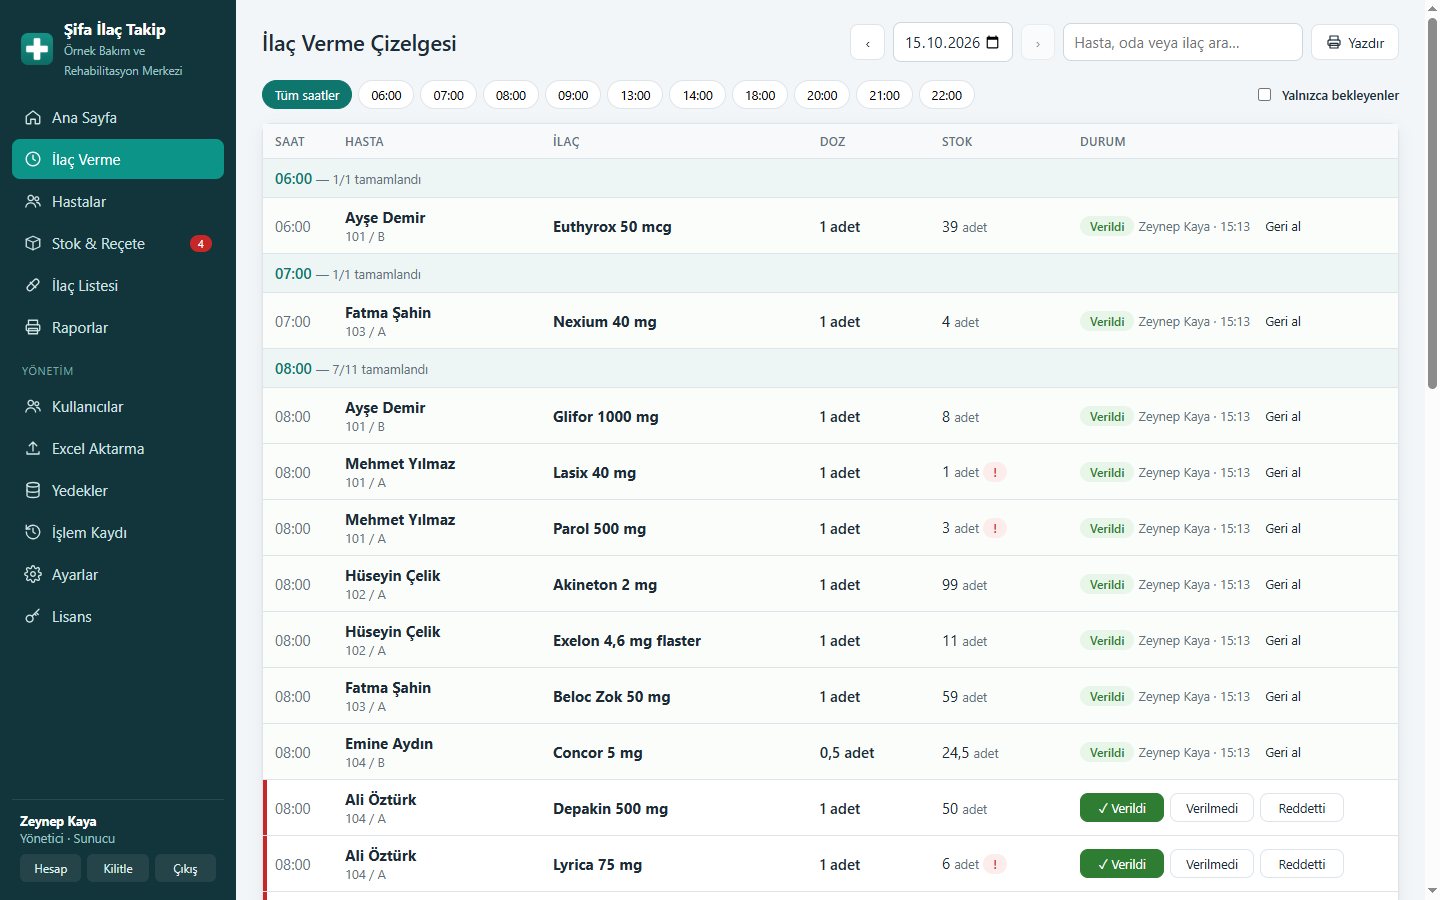Filter by 13:00 time chip
Viewport: 1440px width, 900px height.
click(x=635, y=95)
